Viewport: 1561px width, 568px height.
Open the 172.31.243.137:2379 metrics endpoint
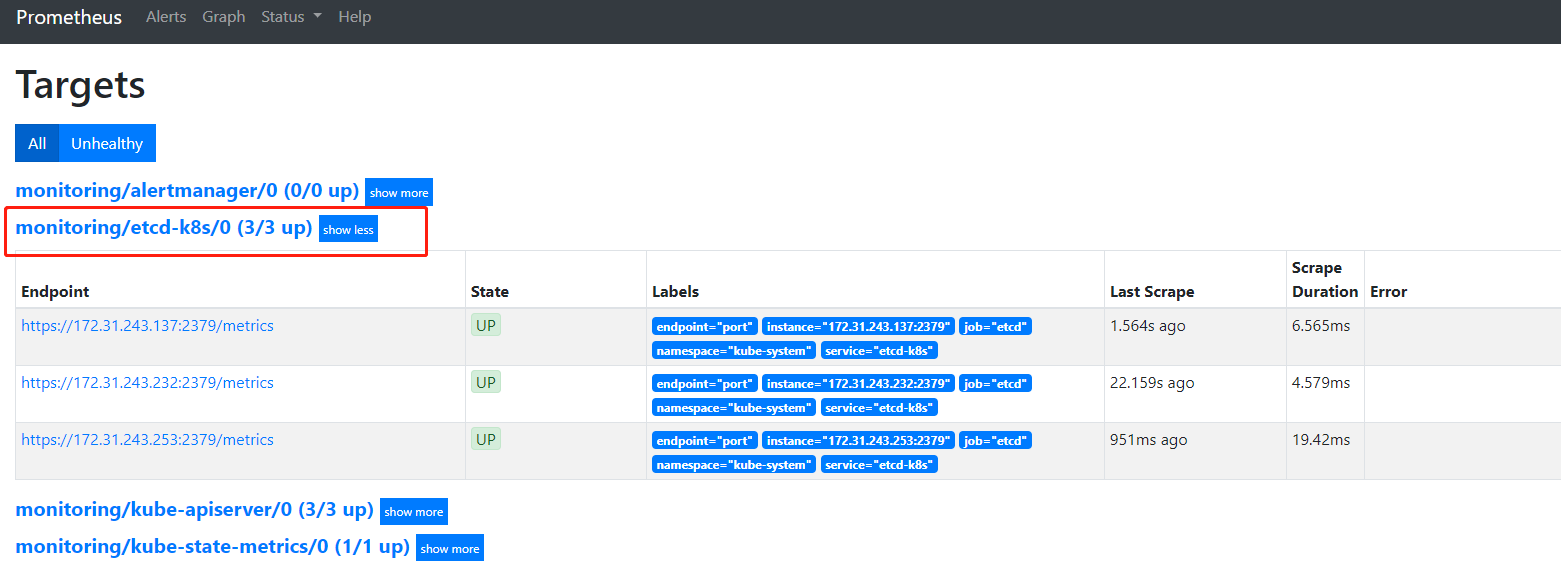point(147,325)
